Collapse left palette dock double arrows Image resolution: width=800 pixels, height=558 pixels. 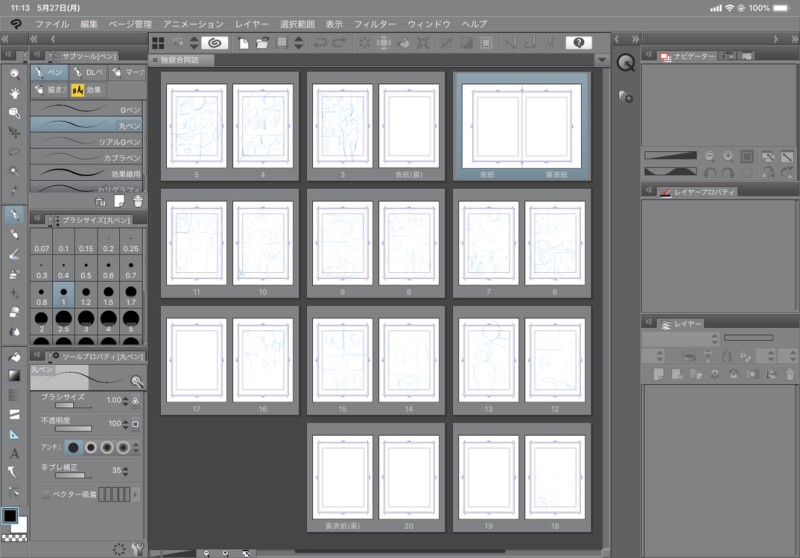click(5, 39)
